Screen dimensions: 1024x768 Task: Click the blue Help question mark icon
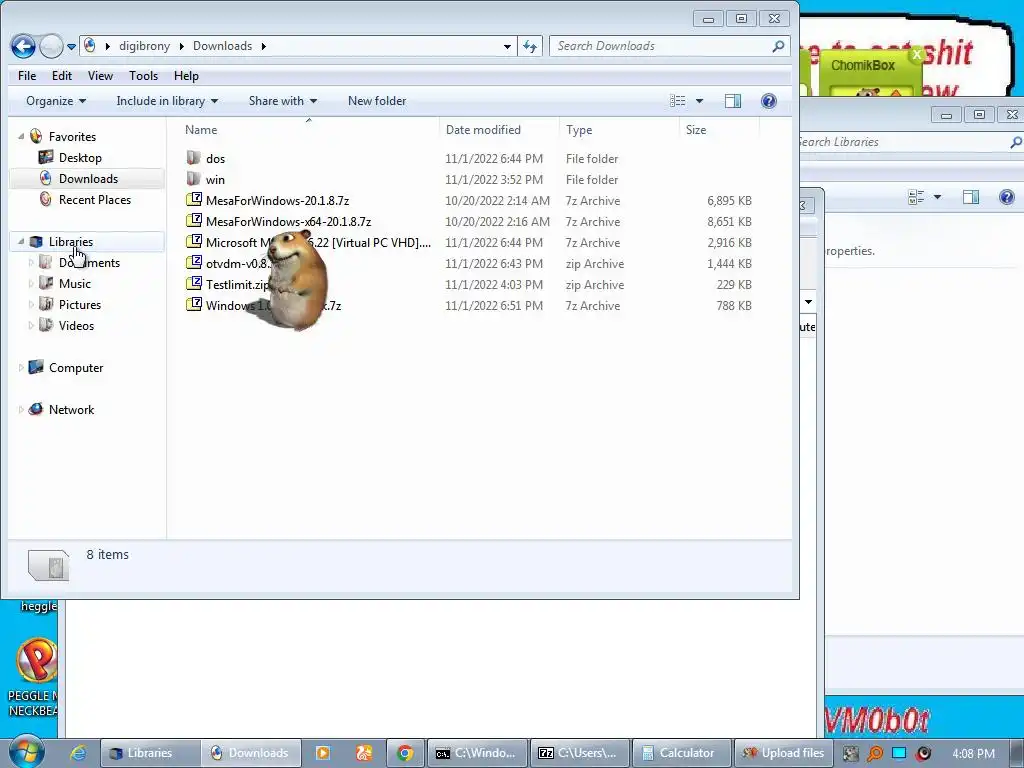coord(769,101)
